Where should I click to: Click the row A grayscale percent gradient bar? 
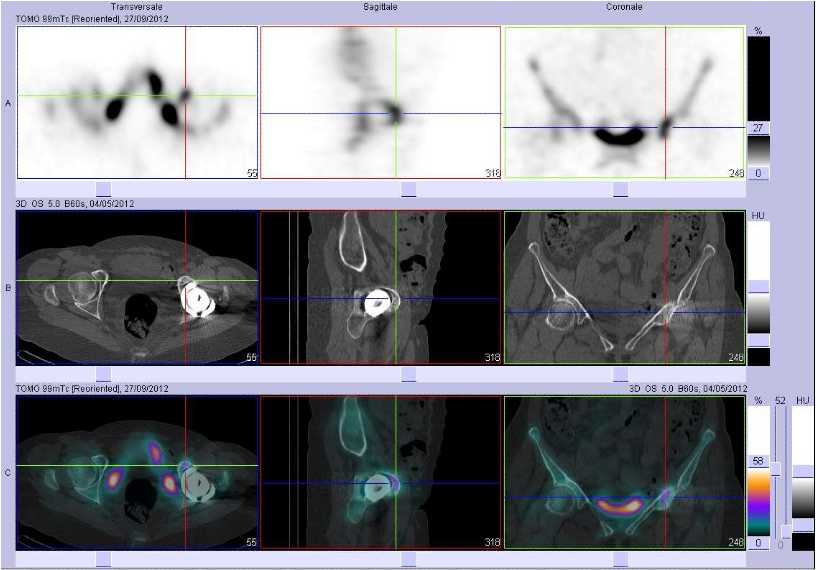pyautogui.click(x=758, y=150)
